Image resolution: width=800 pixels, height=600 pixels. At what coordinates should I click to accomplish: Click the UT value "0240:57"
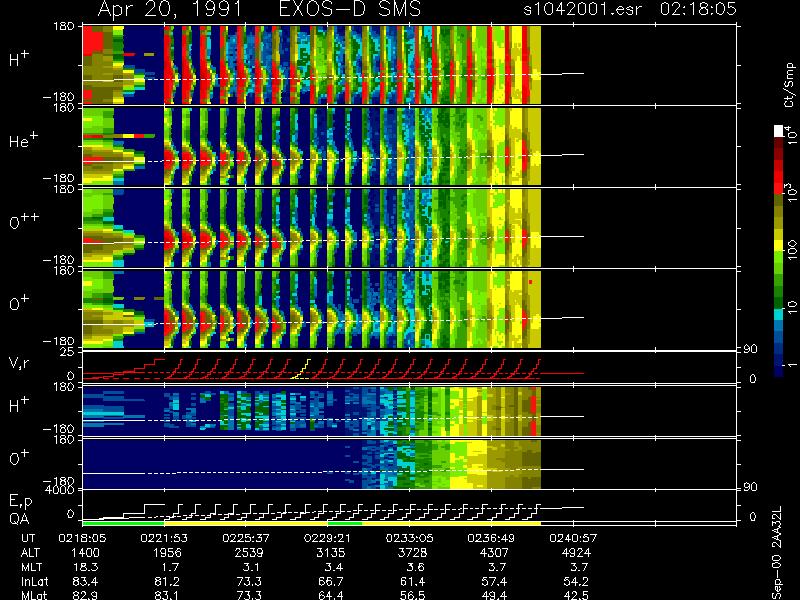click(573, 538)
